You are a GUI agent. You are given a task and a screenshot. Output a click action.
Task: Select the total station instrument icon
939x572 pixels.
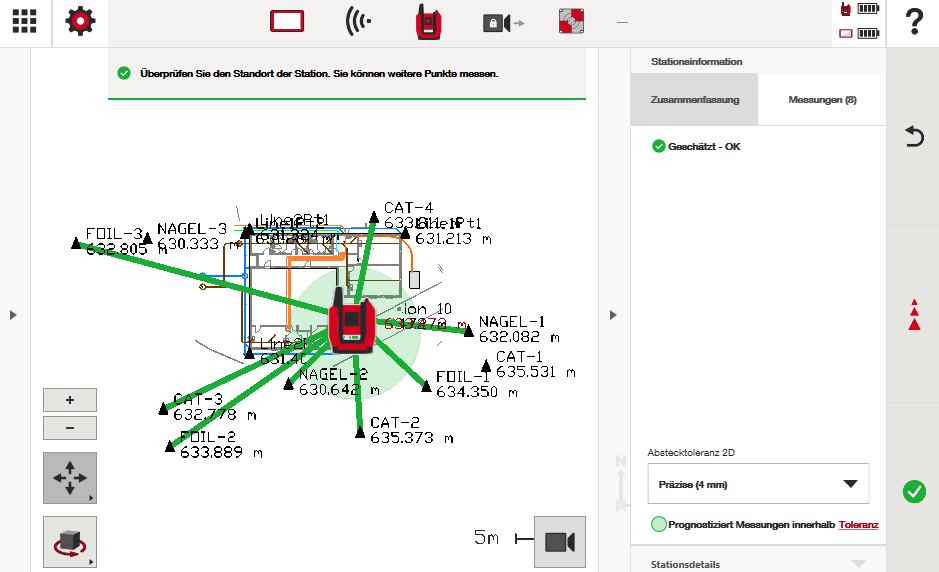430,22
